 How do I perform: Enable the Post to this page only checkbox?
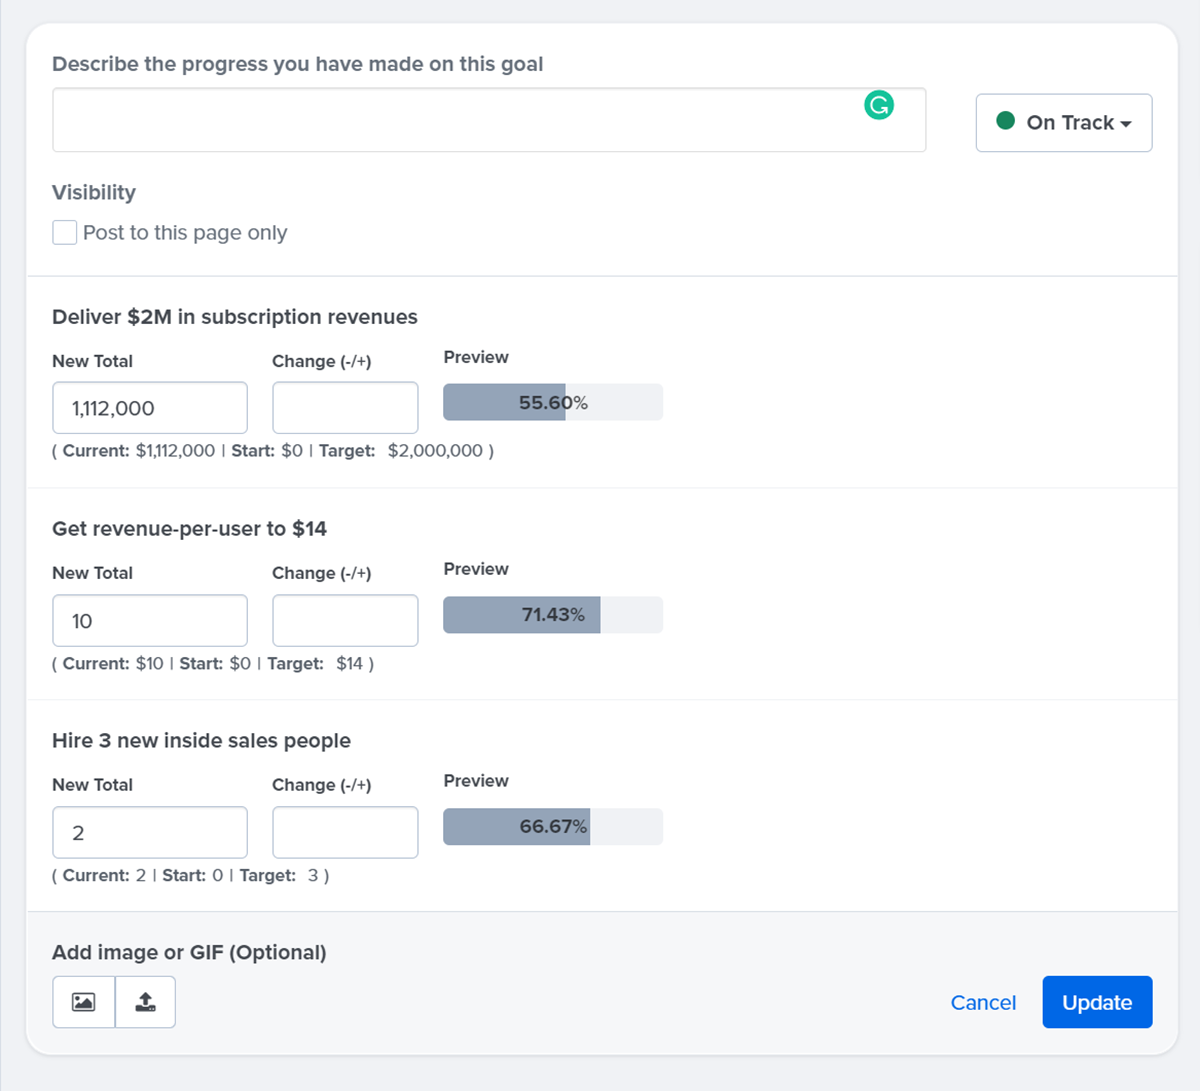[x=64, y=232]
